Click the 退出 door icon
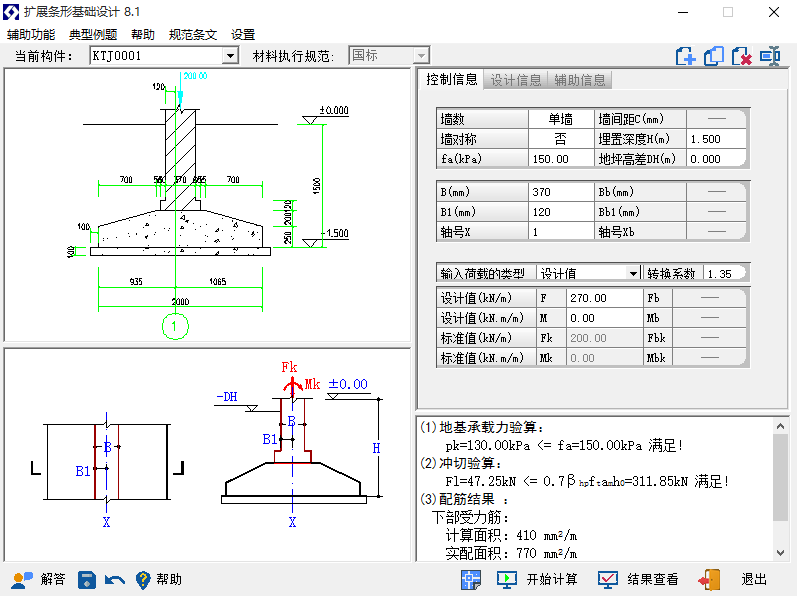 click(x=710, y=580)
